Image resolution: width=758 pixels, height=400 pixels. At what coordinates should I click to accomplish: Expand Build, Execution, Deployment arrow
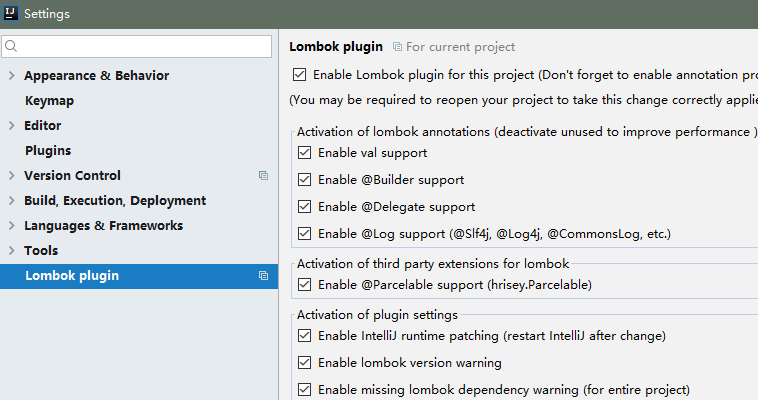click(x=11, y=201)
